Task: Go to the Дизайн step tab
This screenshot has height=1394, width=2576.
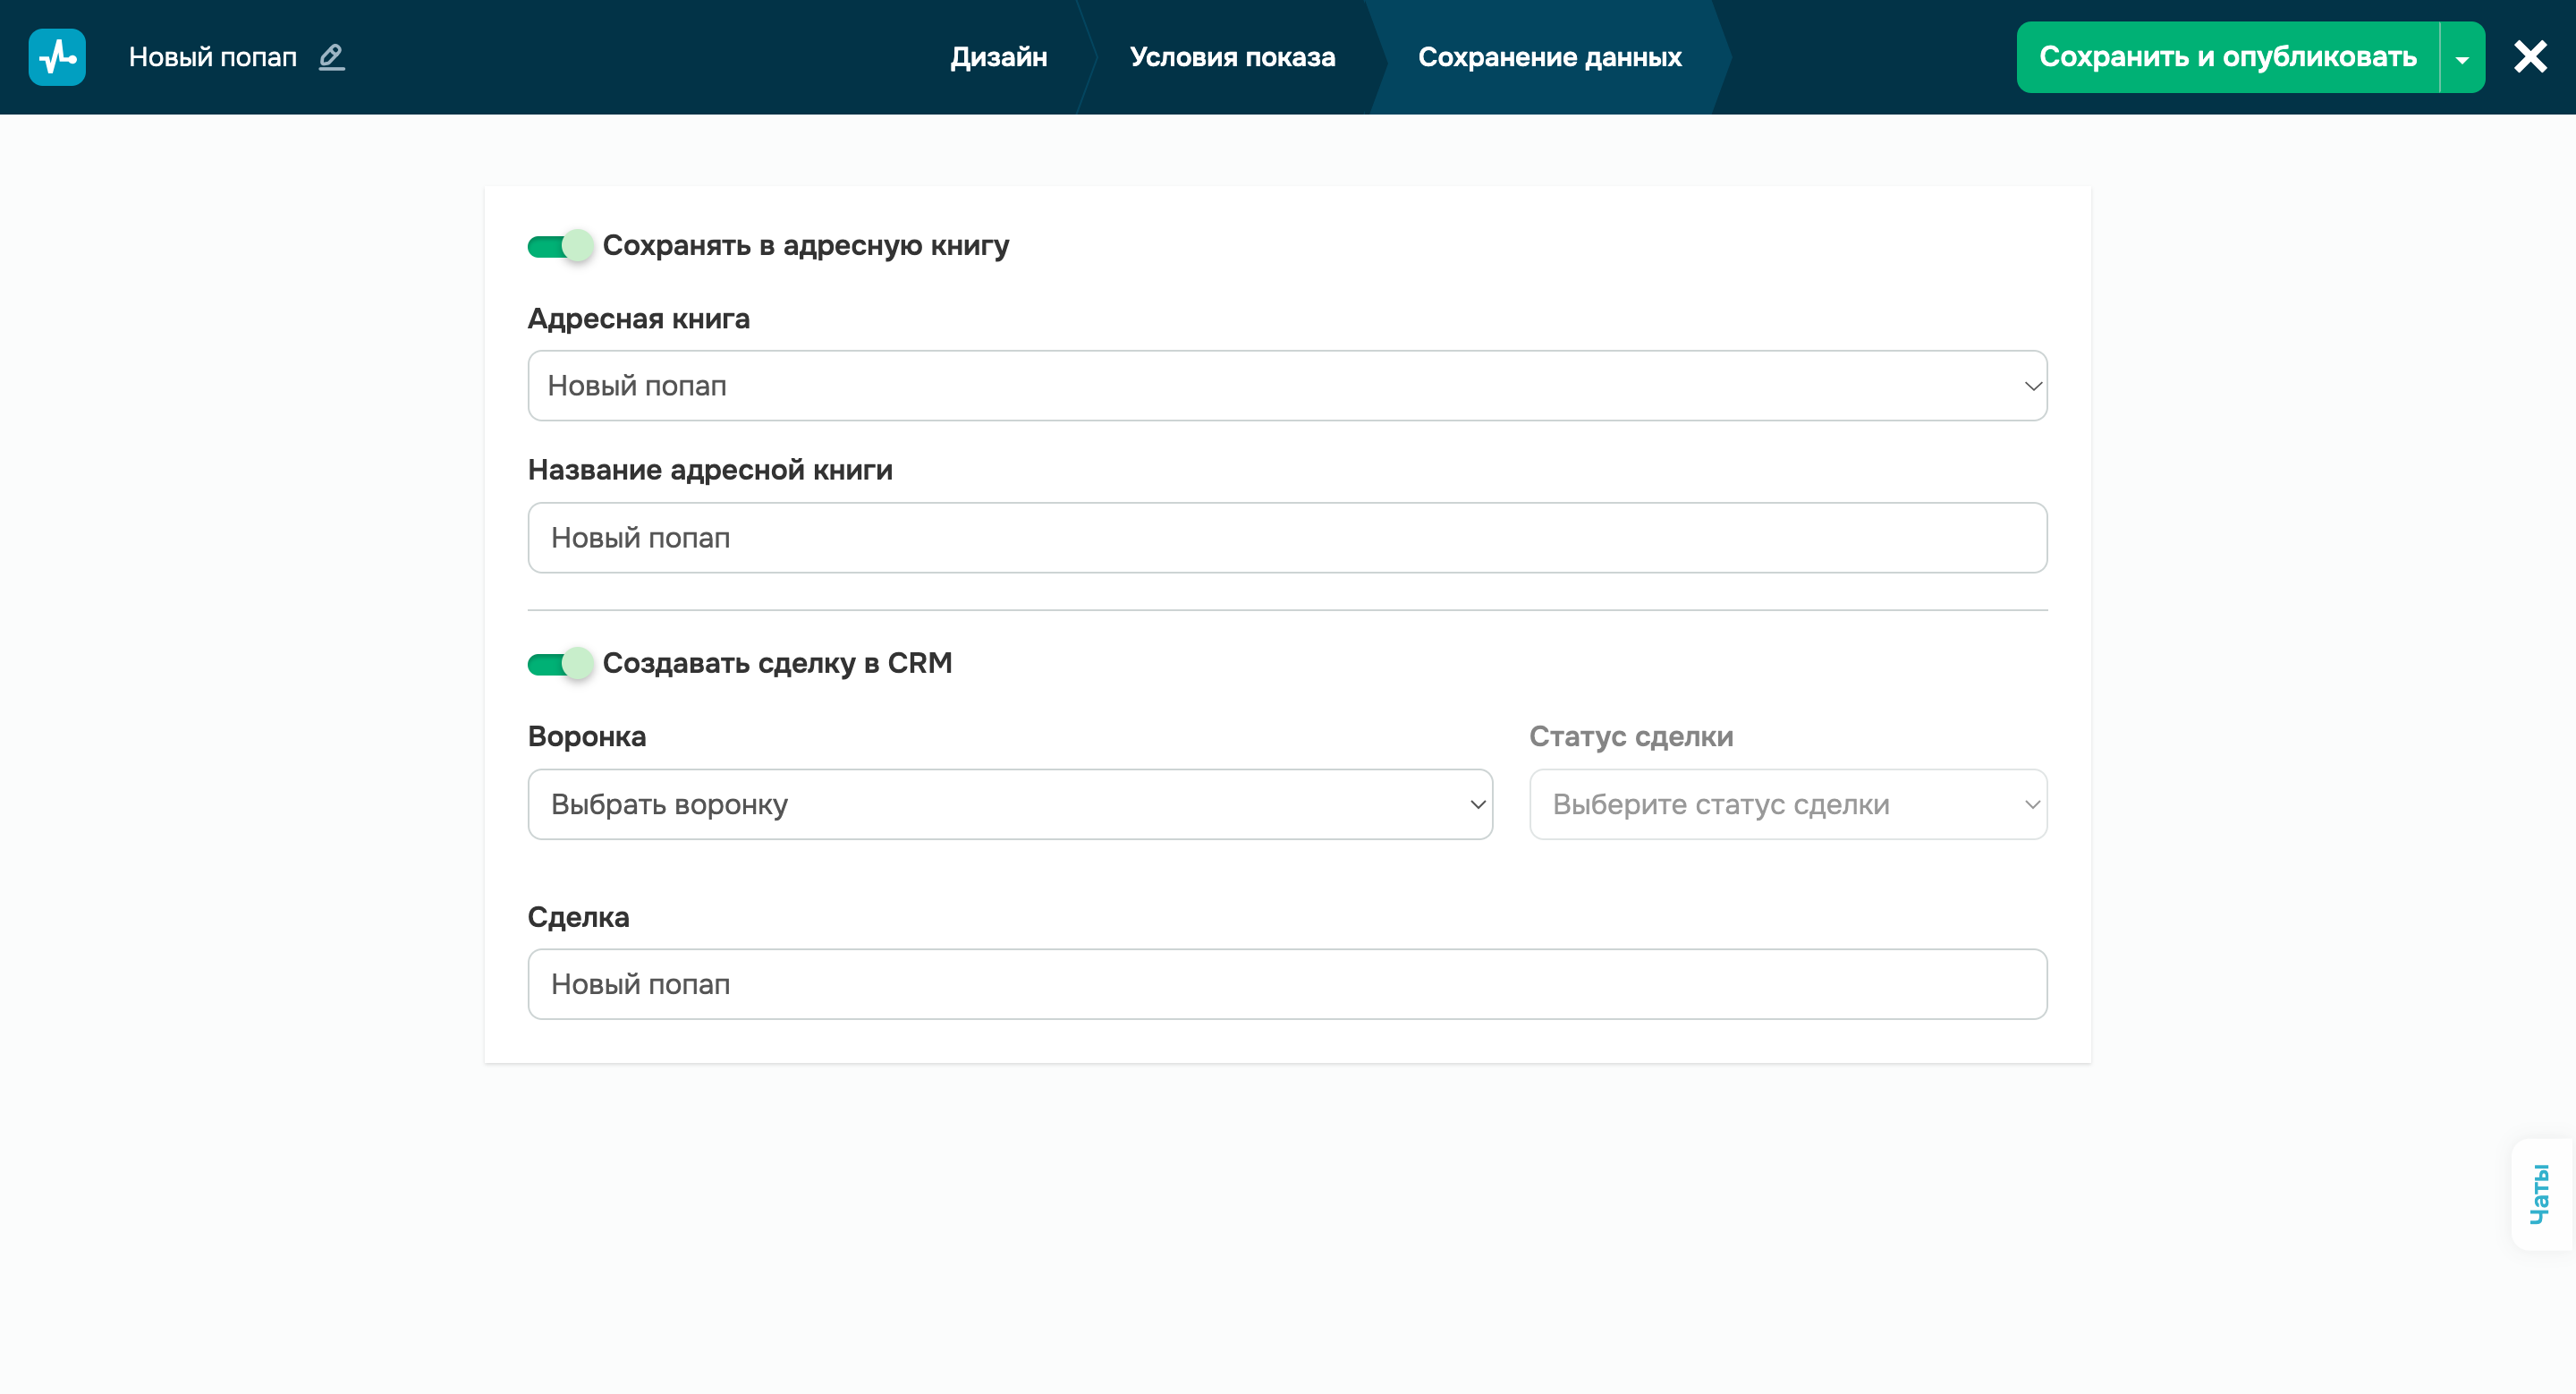Action: pyautogui.click(x=998, y=57)
